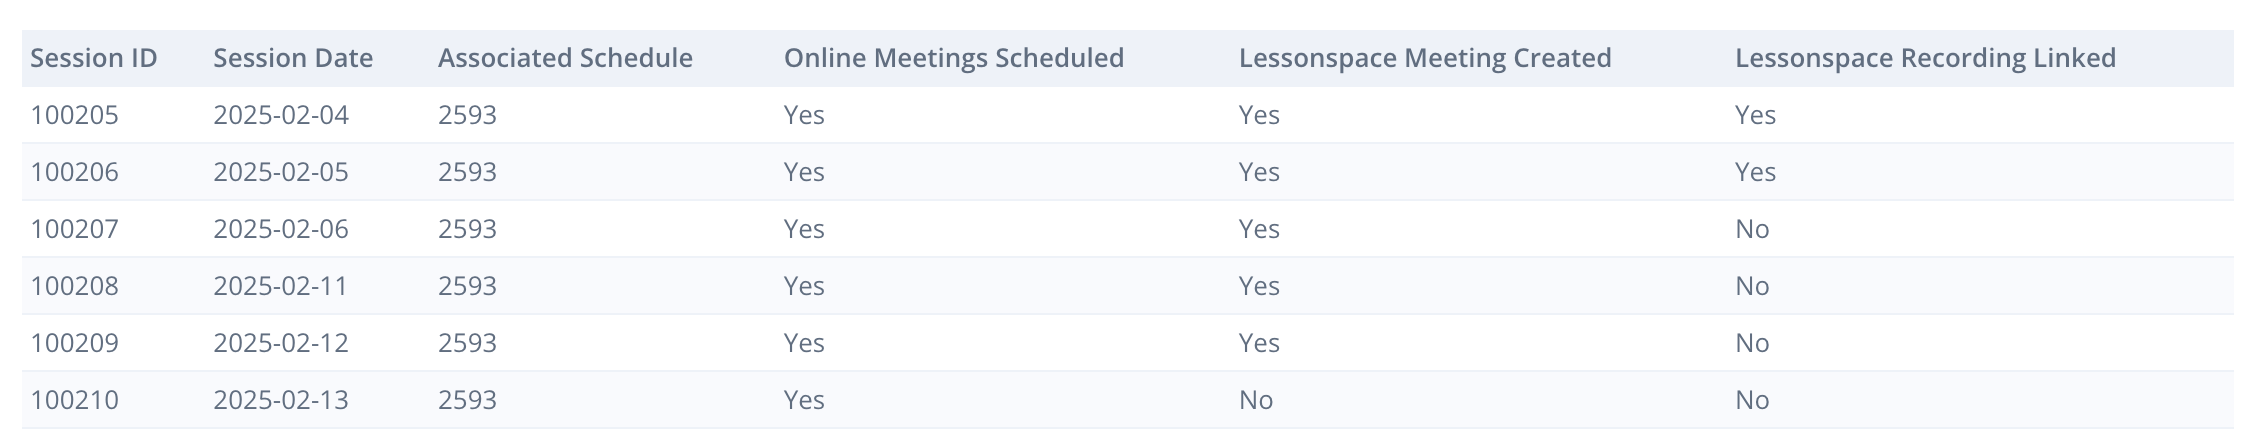The width and height of the screenshot is (2252, 448).
Task: Click schedule 2593 in session 100206 row
Action: [467, 172]
